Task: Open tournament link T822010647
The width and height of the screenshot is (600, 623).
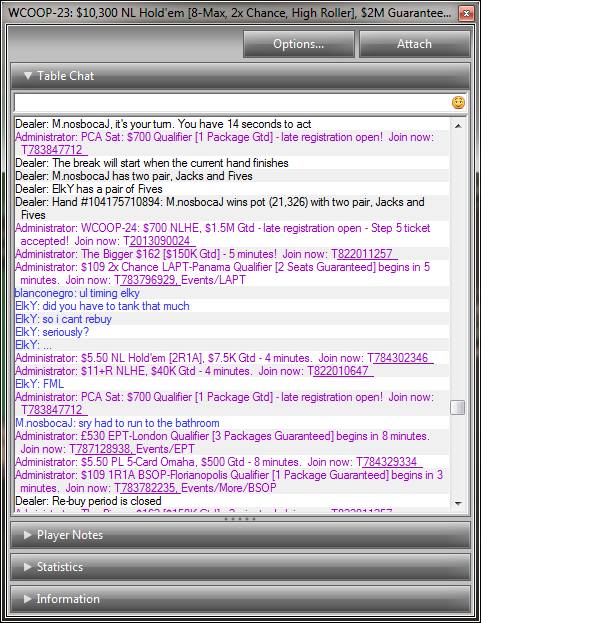Action: coord(341,371)
